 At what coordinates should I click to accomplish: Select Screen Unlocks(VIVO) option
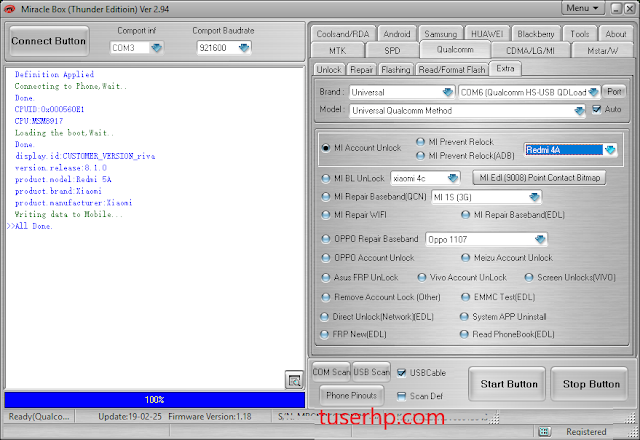529,278
